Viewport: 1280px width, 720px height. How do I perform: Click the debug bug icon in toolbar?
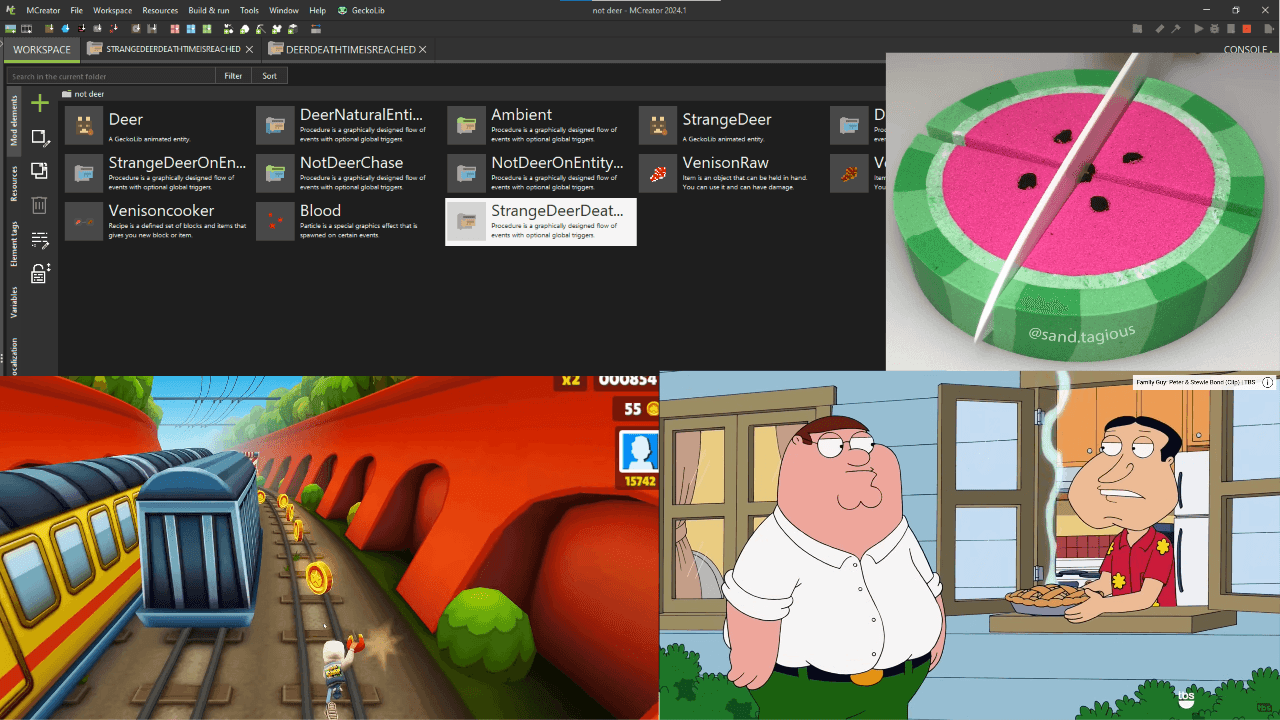(1214, 29)
